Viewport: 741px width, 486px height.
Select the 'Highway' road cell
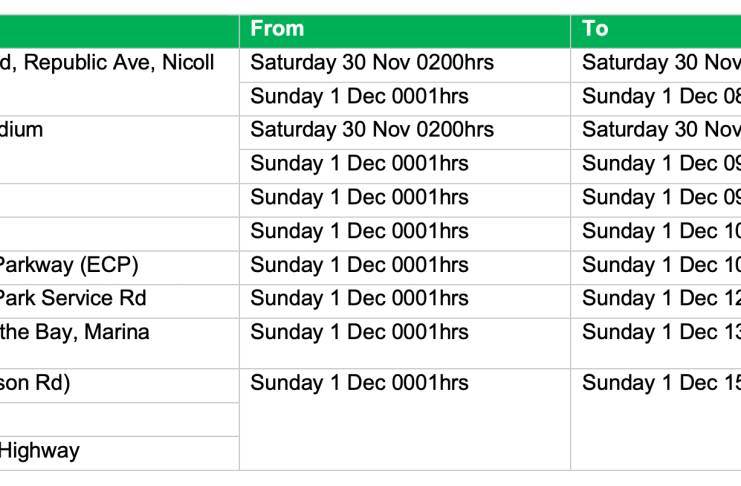(39, 451)
